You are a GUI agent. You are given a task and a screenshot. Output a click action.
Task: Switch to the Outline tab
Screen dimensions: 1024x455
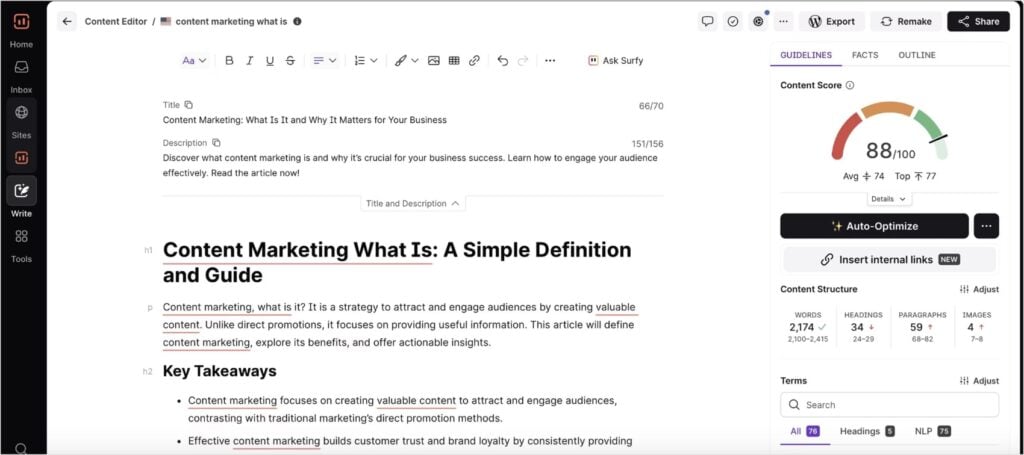(x=917, y=55)
